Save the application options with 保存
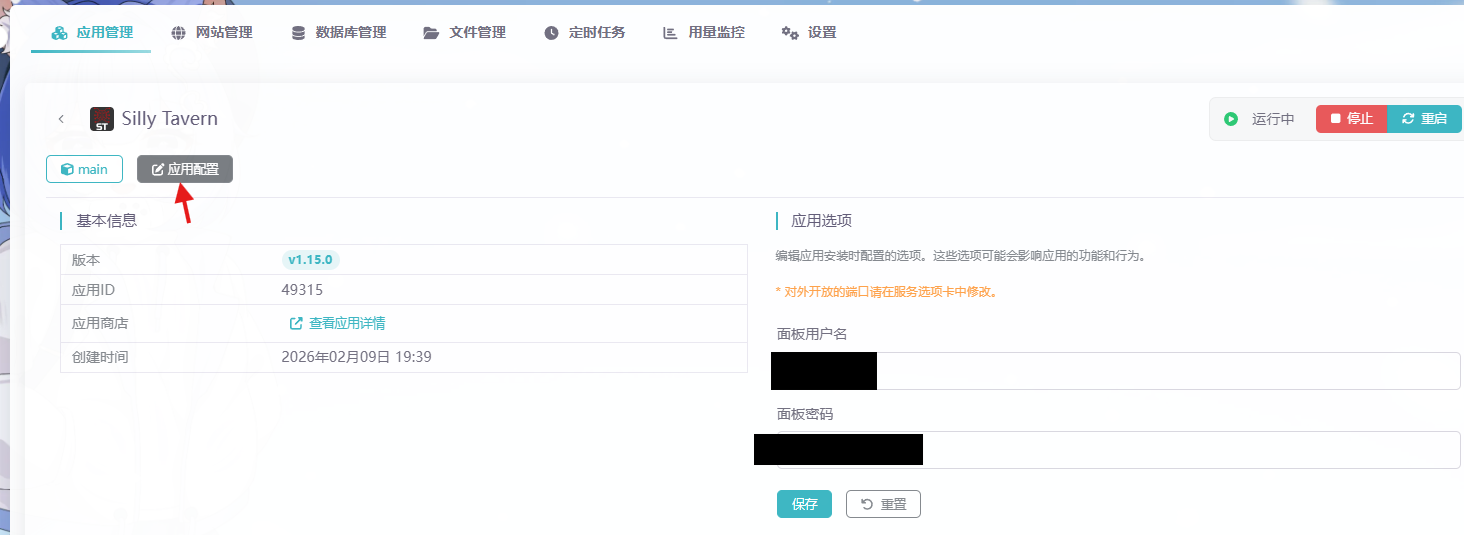 (804, 504)
